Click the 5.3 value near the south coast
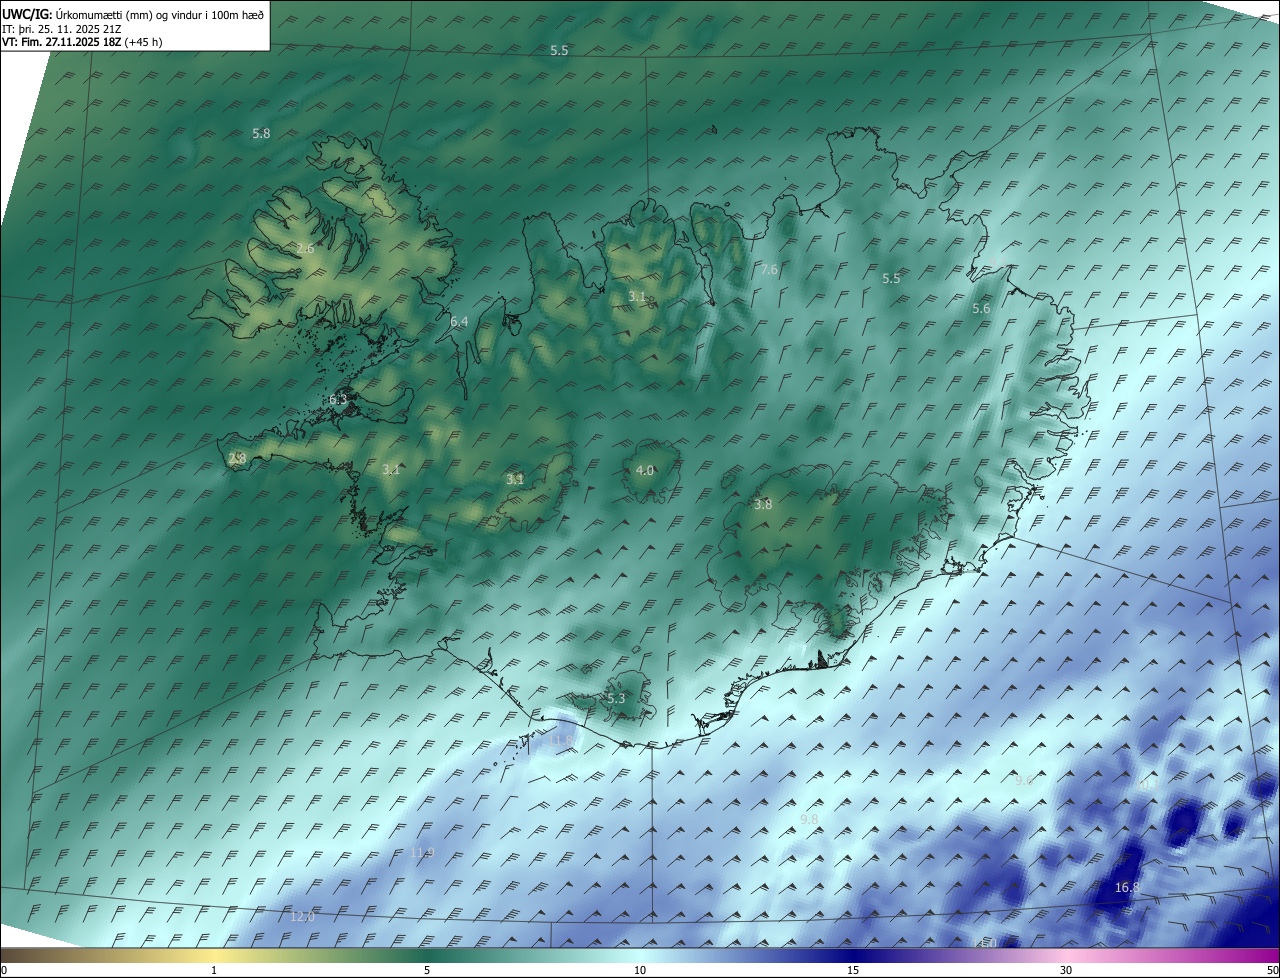 [616, 699]
